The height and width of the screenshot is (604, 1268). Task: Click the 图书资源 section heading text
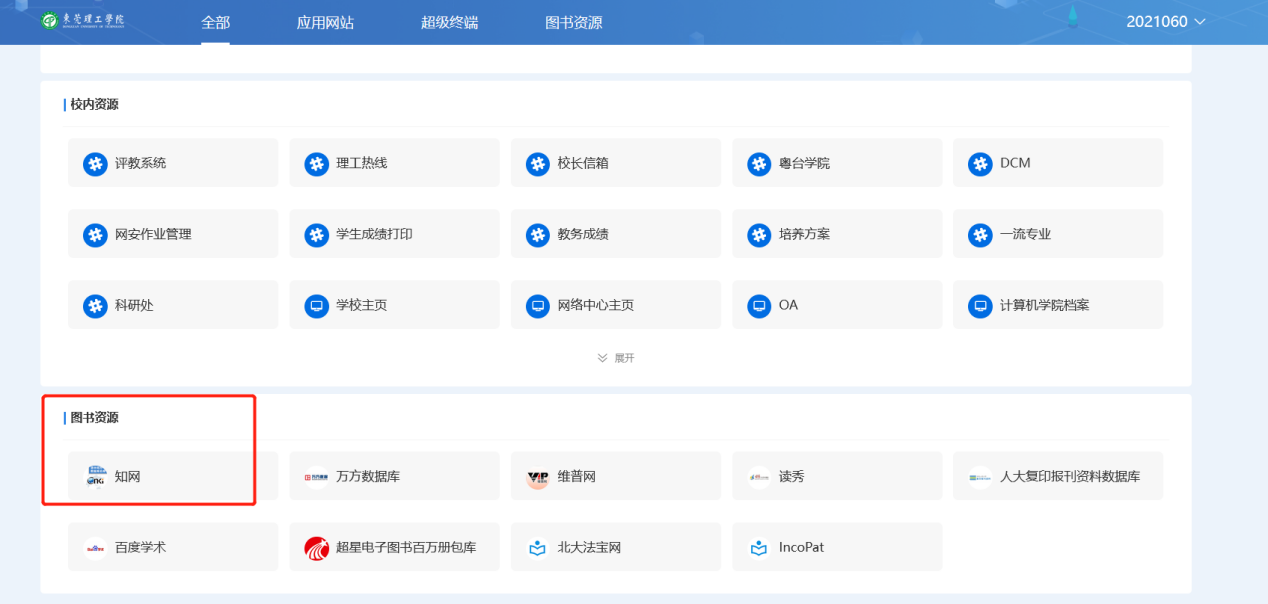coord(94,418)
